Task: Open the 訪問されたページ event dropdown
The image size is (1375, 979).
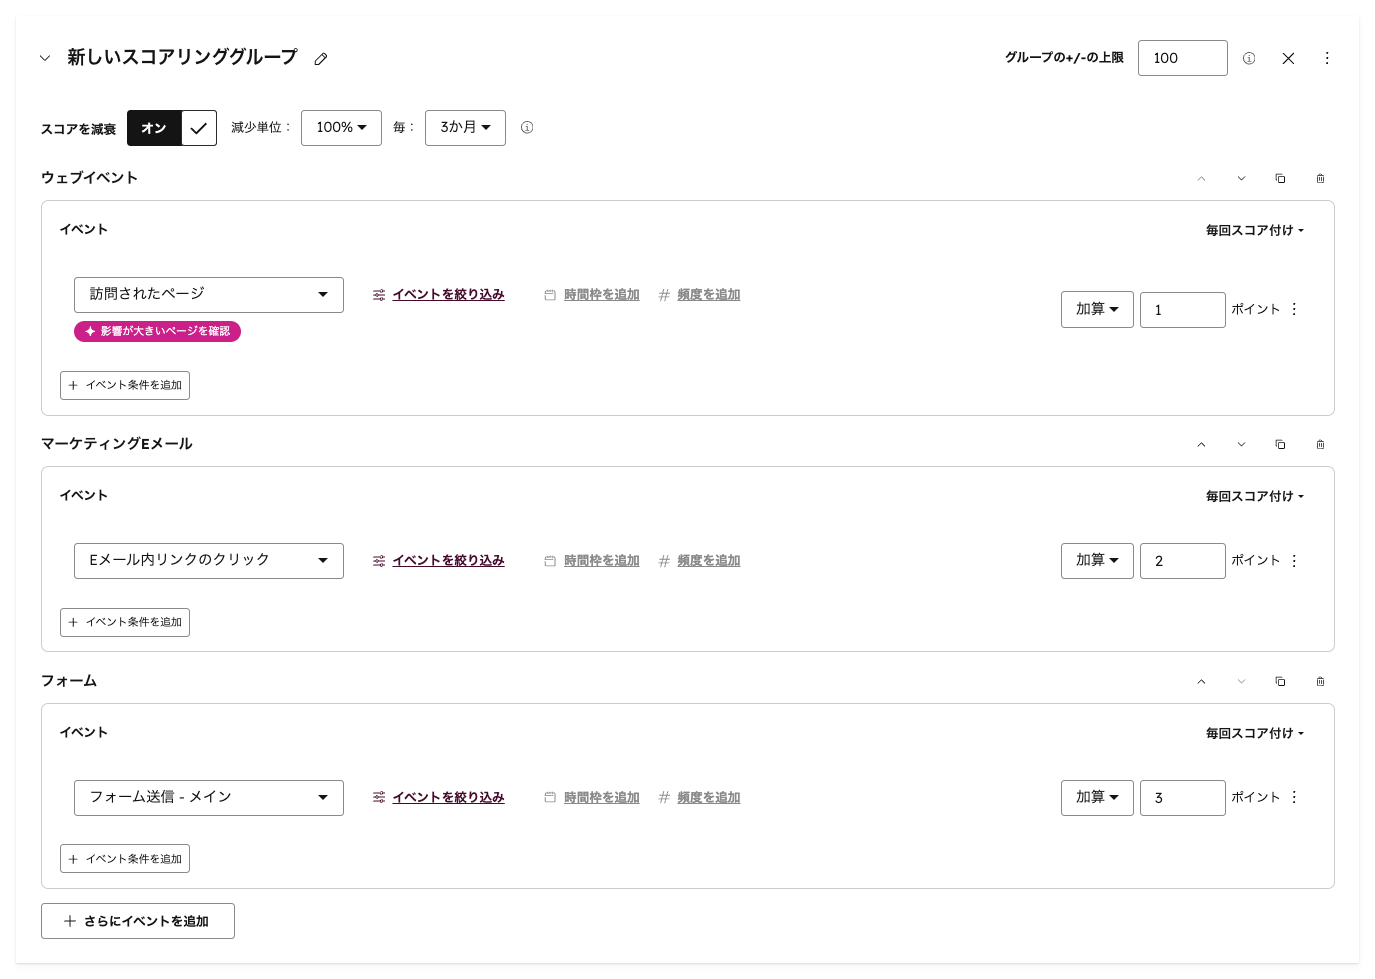Action: click(x=209, y=295)
